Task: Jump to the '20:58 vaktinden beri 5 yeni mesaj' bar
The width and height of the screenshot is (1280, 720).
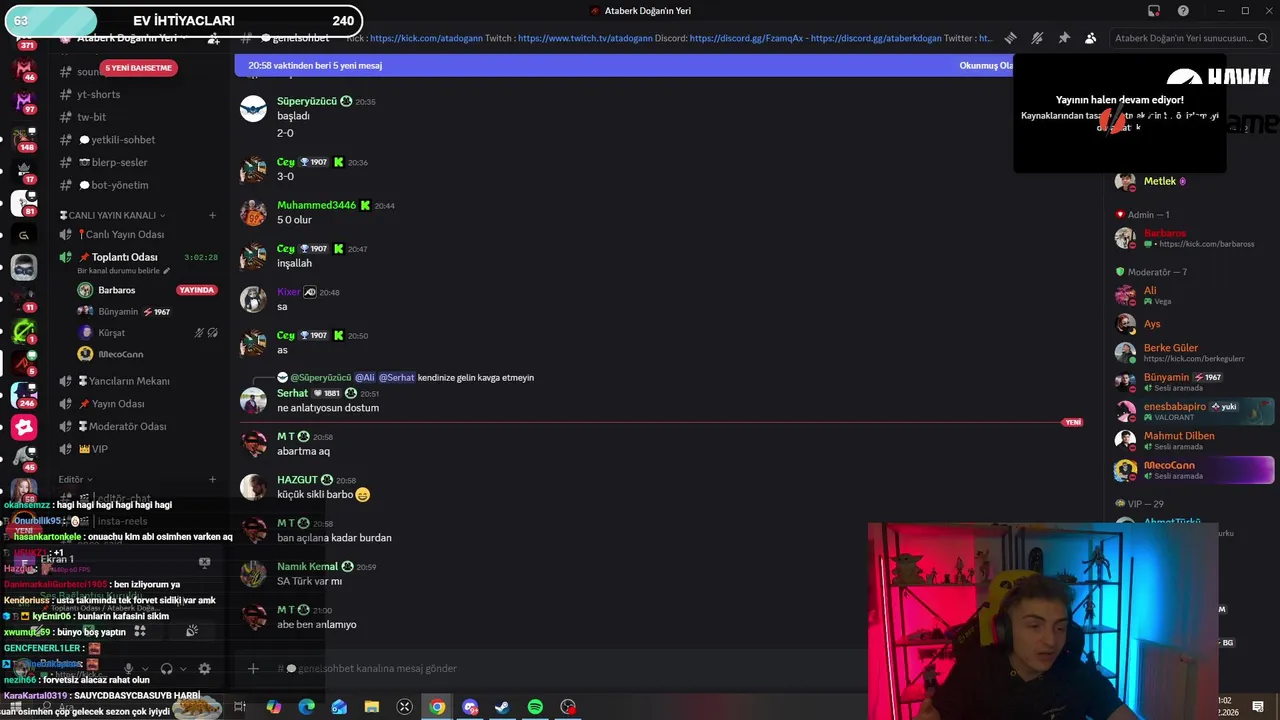Action: pyautogui.click(x=624, y=66)
